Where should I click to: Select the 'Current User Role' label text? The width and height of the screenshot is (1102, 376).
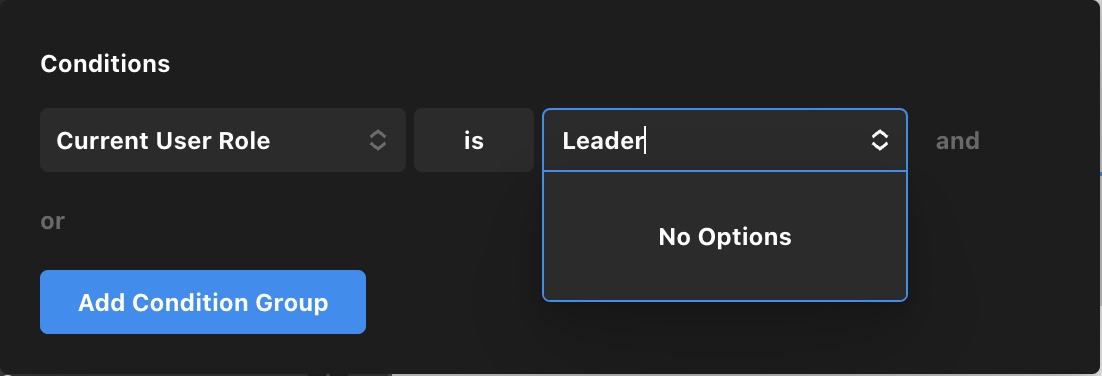(163, 141)
